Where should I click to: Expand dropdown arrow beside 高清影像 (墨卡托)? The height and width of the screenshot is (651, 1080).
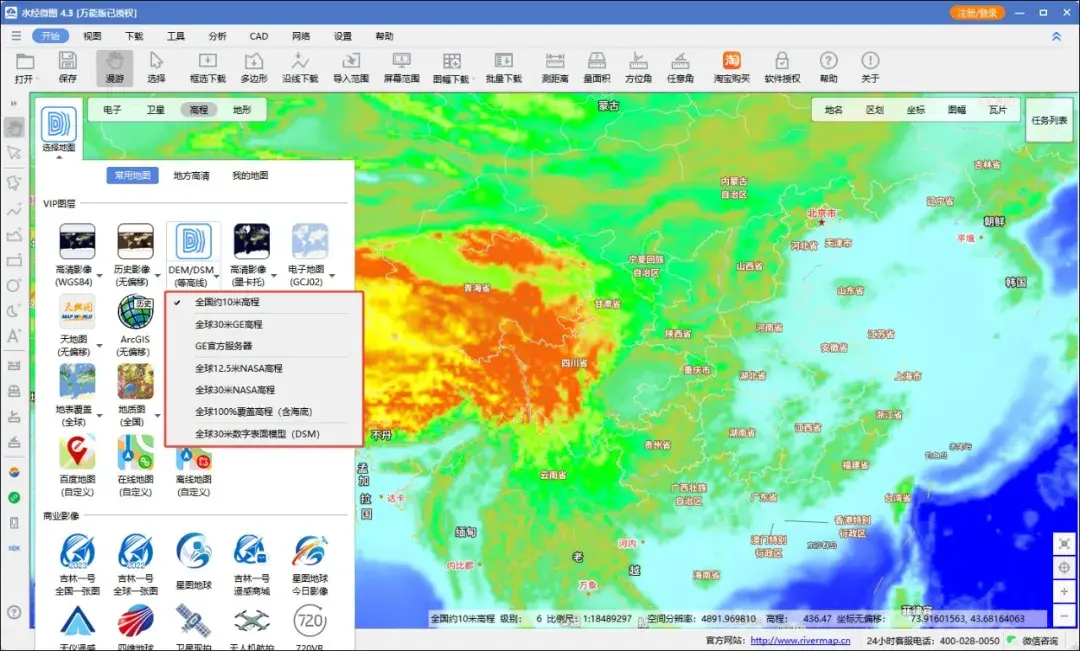[x=274, y=276]
